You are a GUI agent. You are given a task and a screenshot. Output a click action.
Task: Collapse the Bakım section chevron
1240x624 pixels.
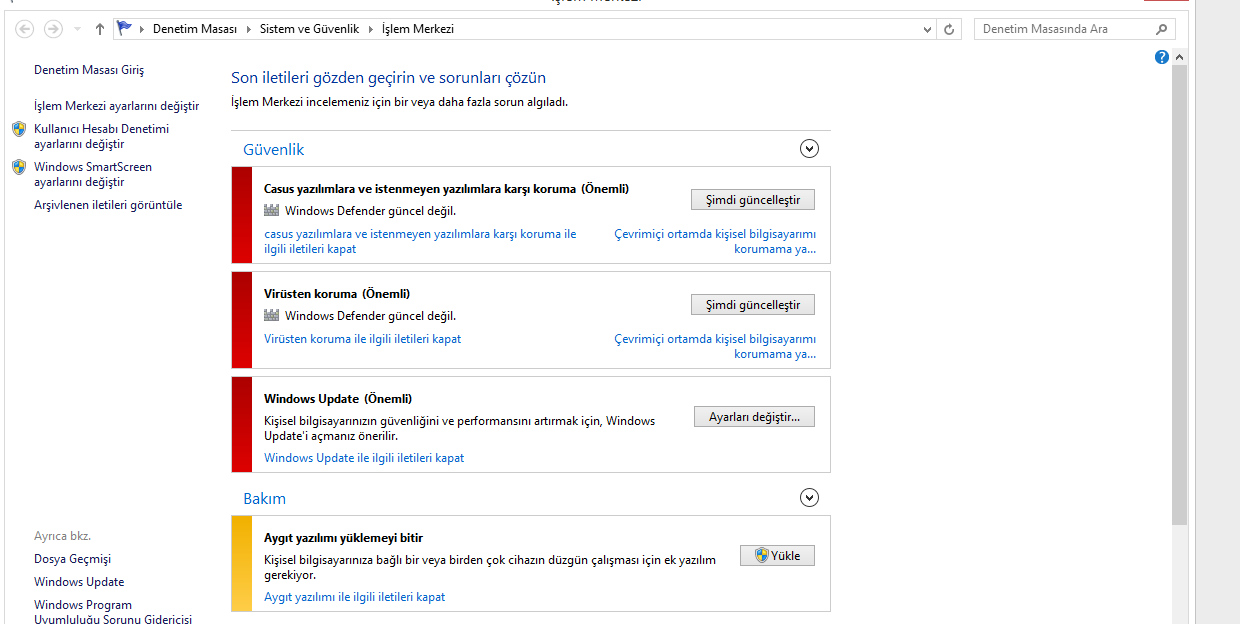pyautogui.click(x=810, y=498)
